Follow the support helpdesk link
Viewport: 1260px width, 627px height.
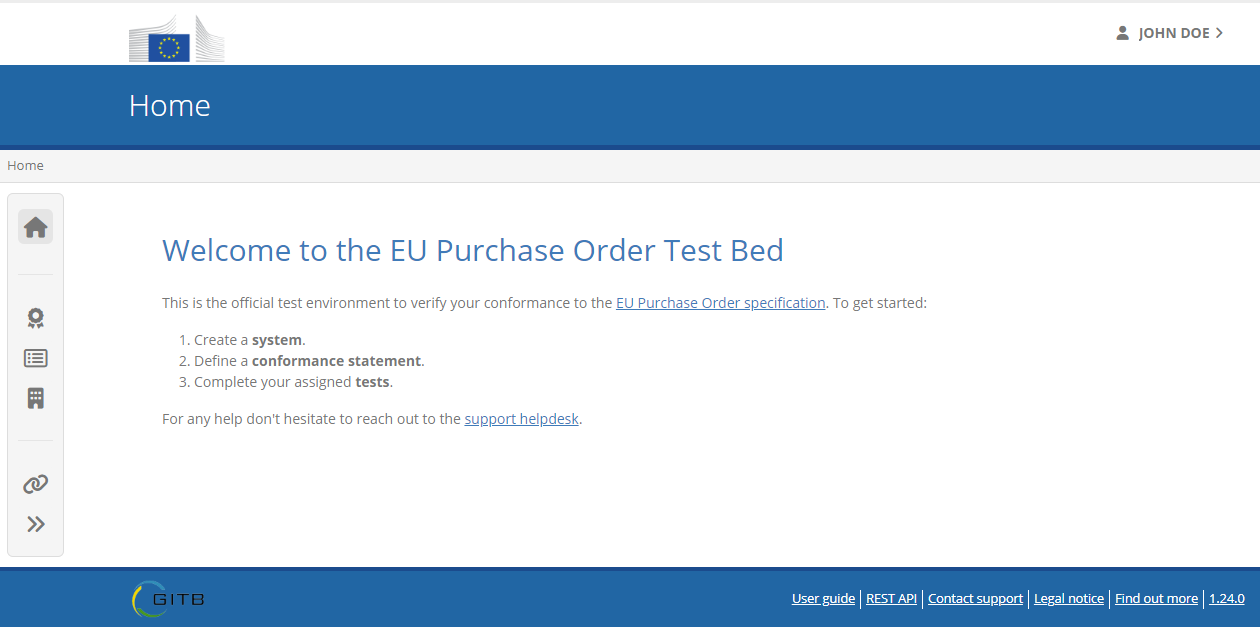pyautogui.click(x=522, y=419)
